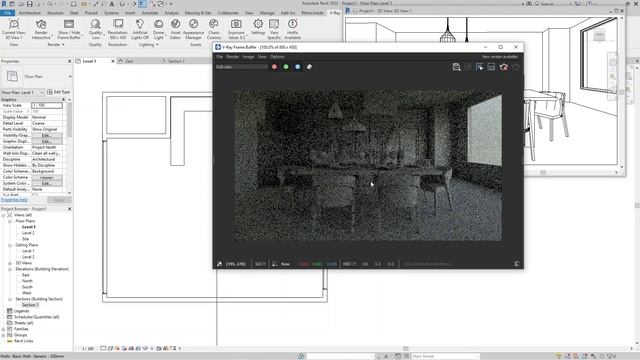Open the File ribbon tab
Image resolution: width=640 pixels, height=360 pixels.
pos(7,13)
